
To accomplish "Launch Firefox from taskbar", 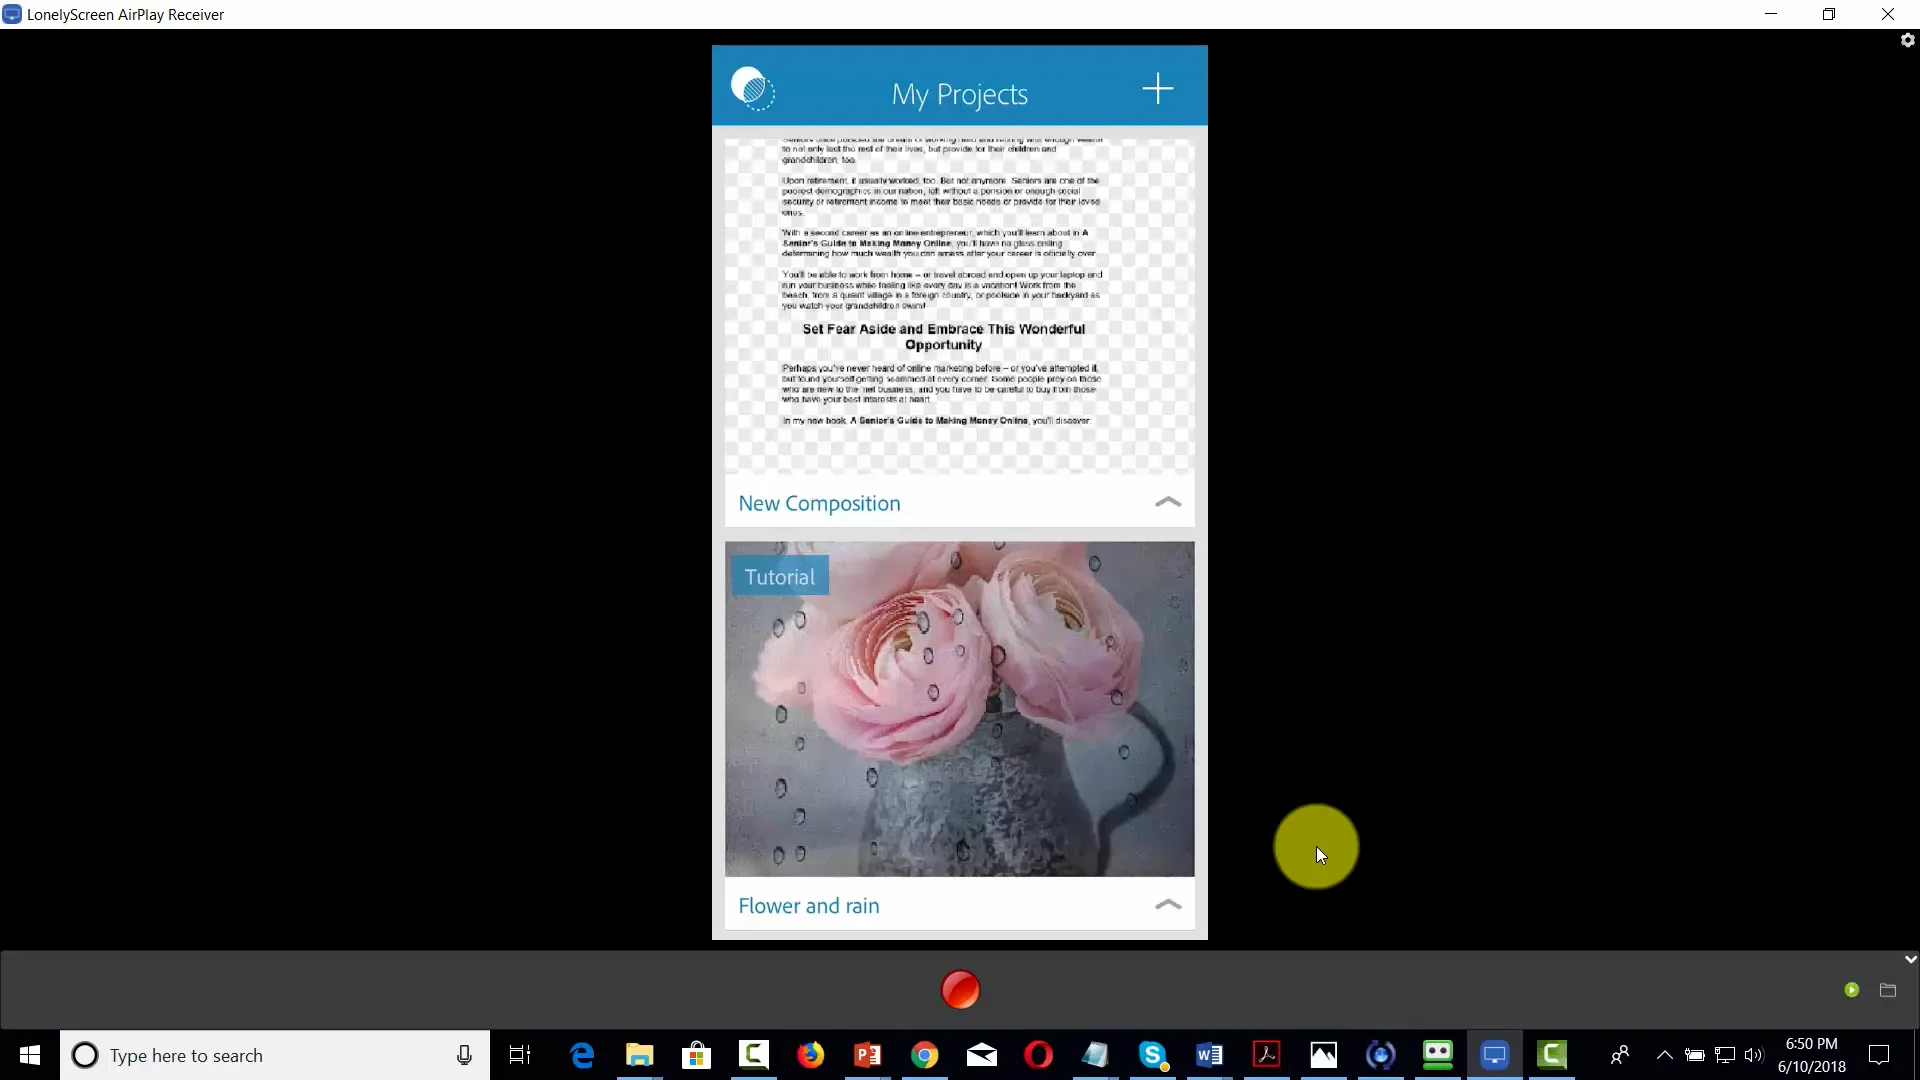I will tap(810, 1055).
